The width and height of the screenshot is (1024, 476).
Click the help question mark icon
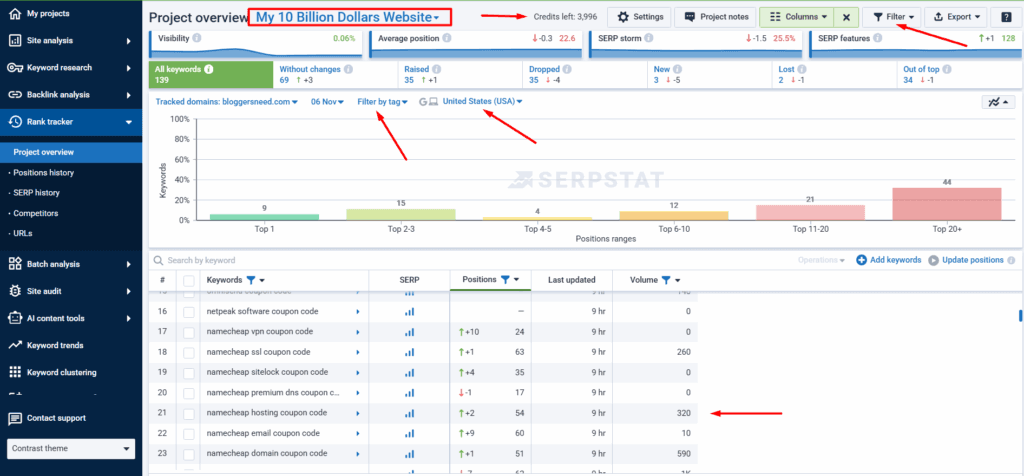tap(1004, 17)
